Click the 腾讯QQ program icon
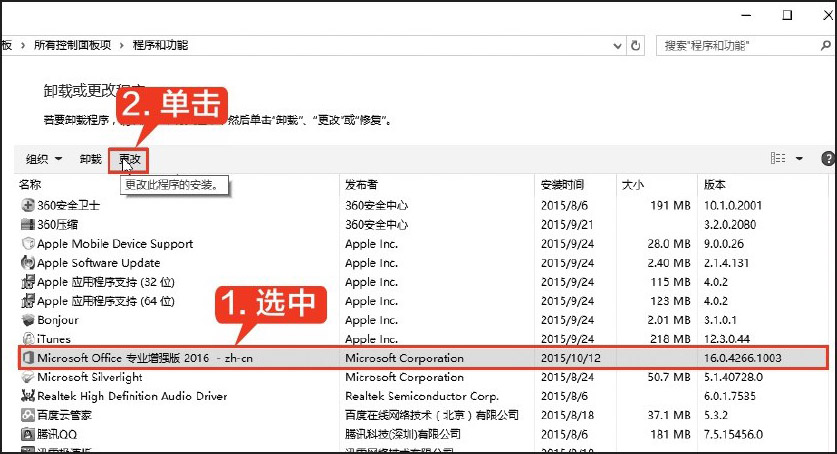 pos(28,434)
